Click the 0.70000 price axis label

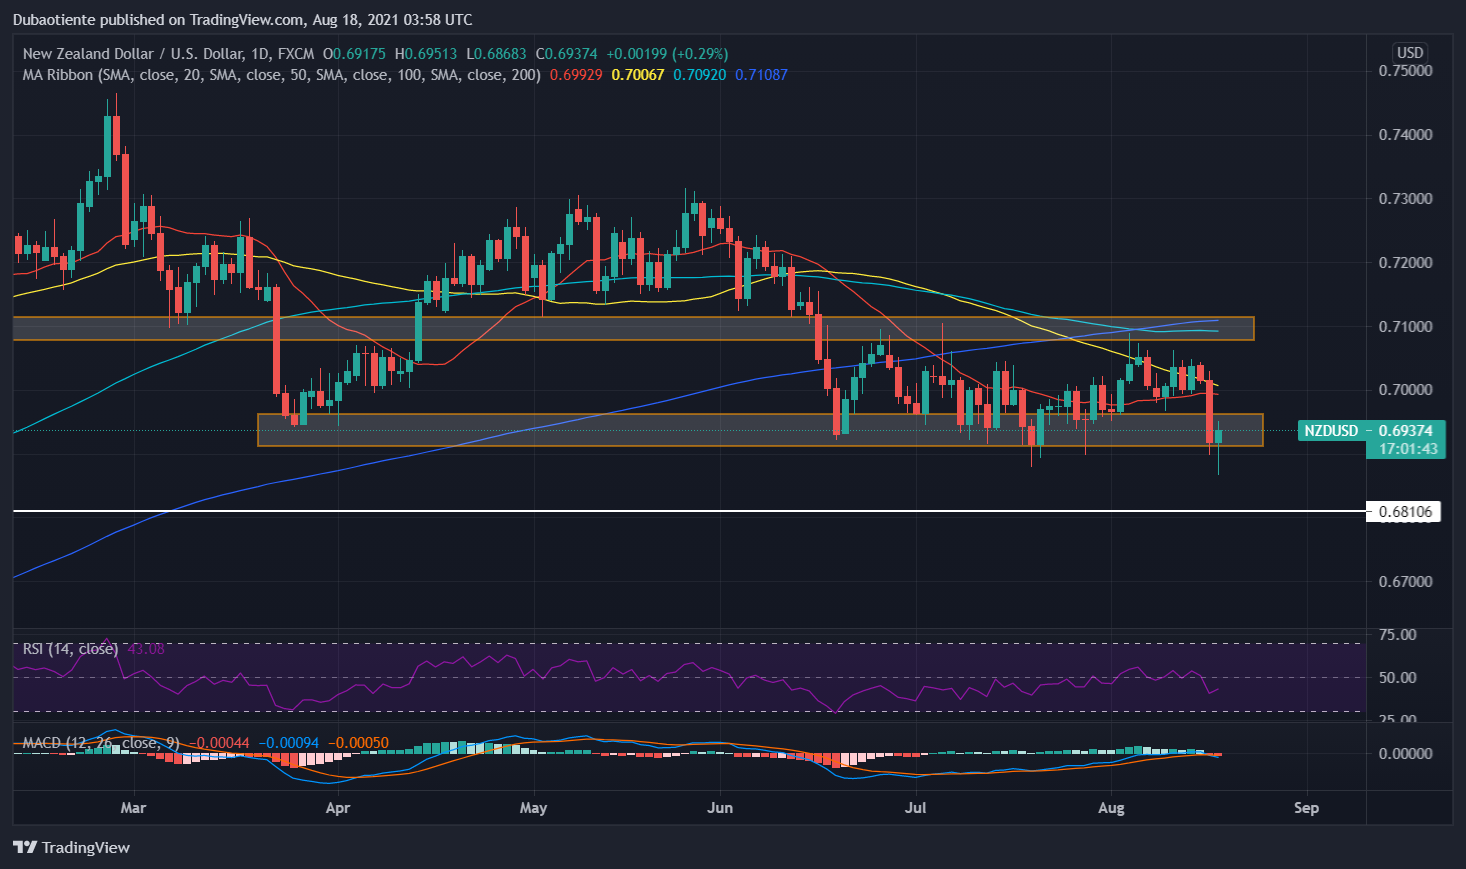[1405, 390]
